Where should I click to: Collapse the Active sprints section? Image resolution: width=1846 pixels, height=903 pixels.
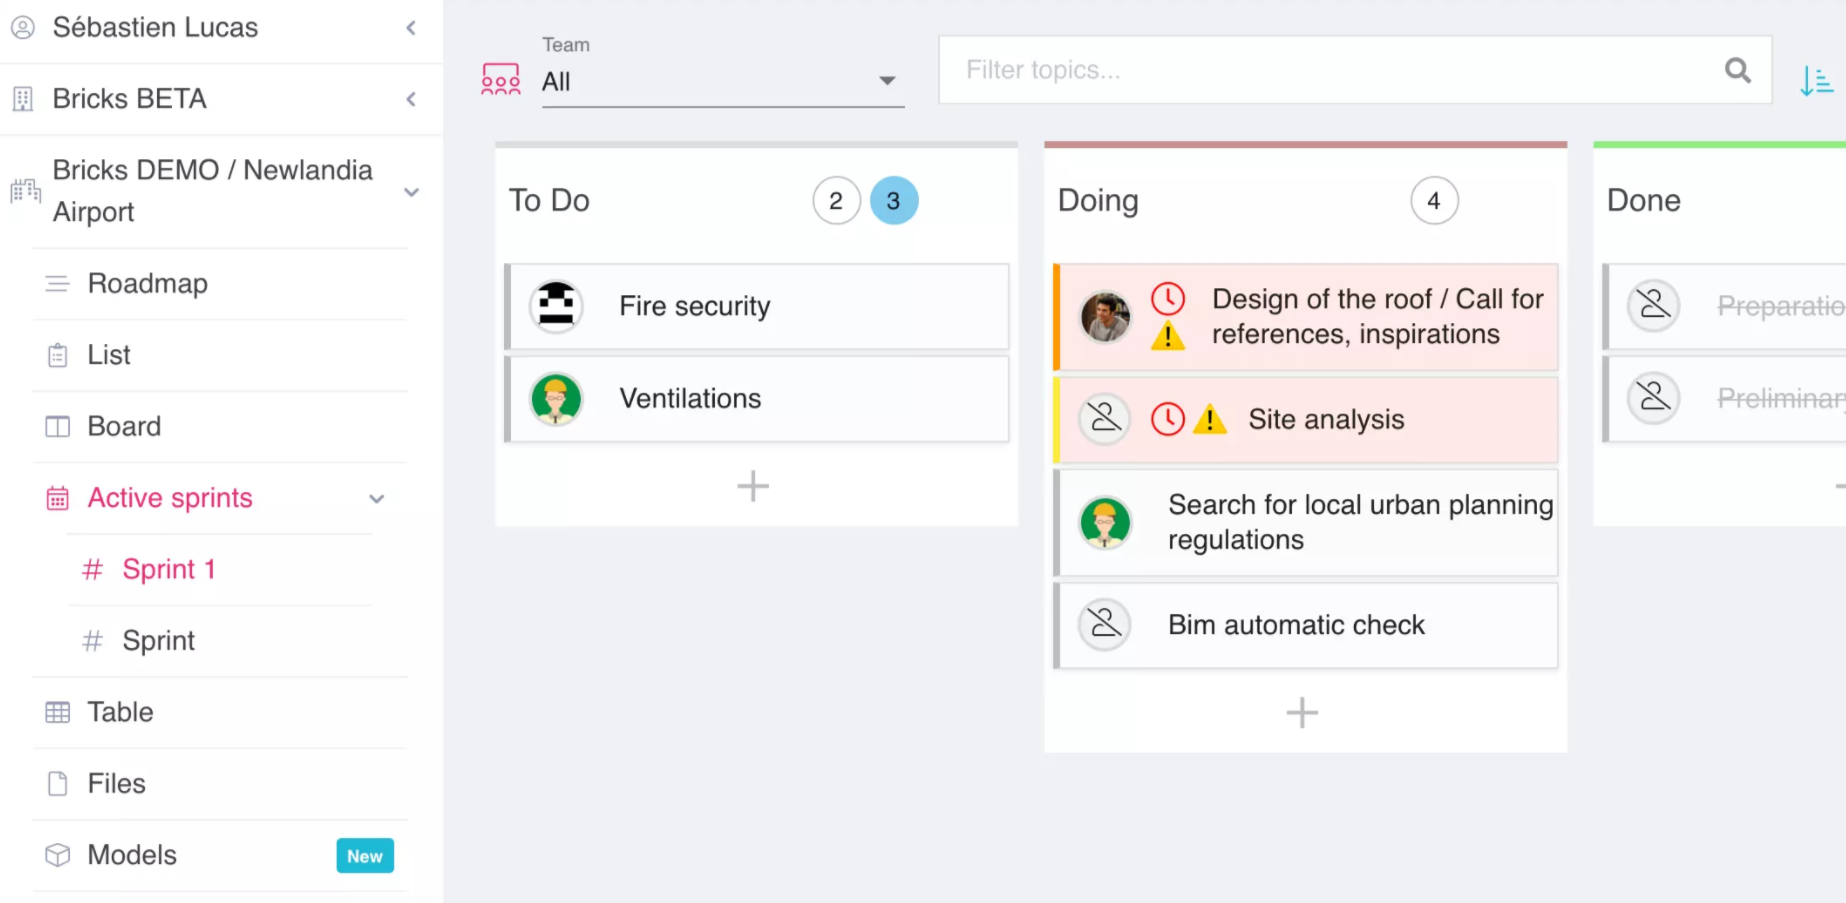(376, 498)
